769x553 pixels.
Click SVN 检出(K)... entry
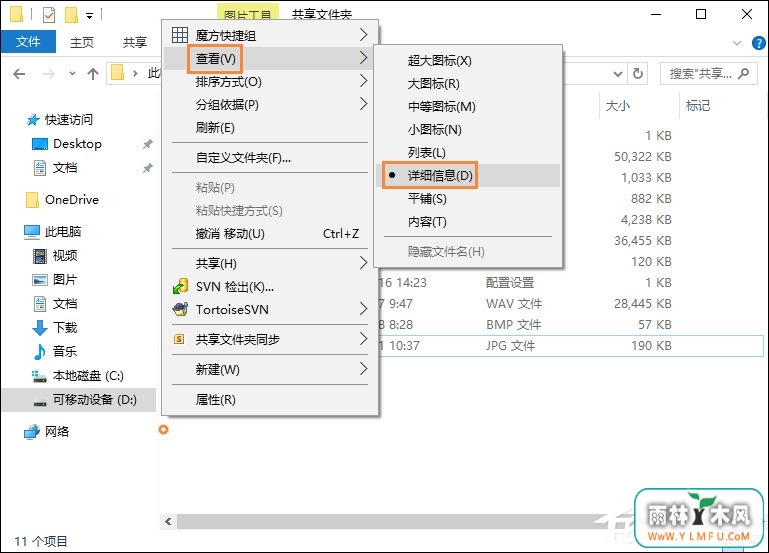pos(270,287)
